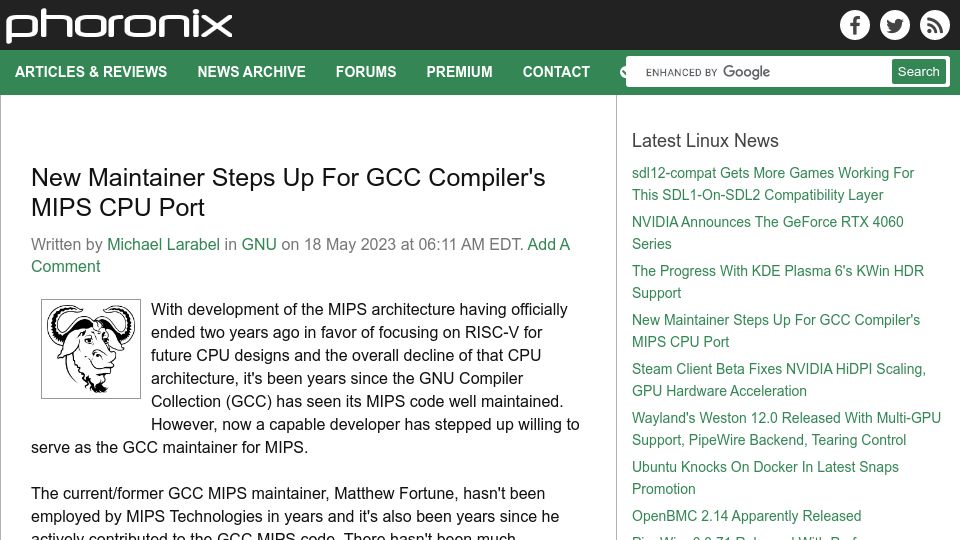Click the article headline New Maintainer Steps Up
This screenshot has height=540, width=960.
click(x=288, y=192)
